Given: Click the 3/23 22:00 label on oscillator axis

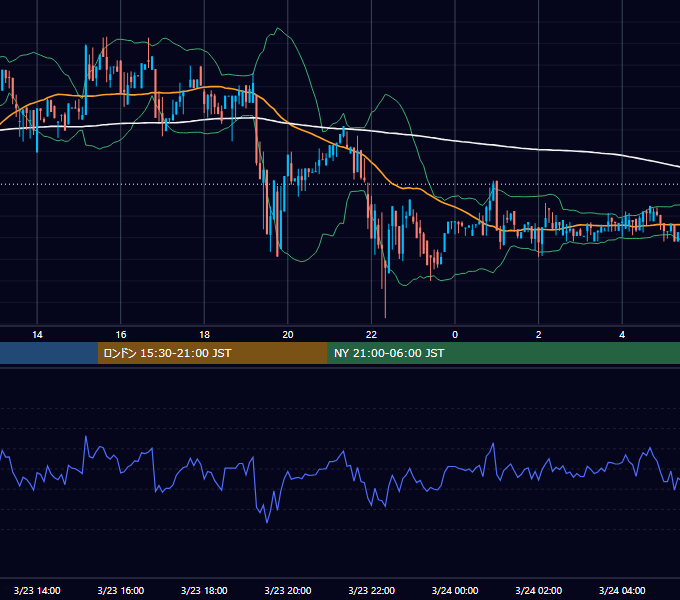Looking at the screenshot, I should pos(371,590).
